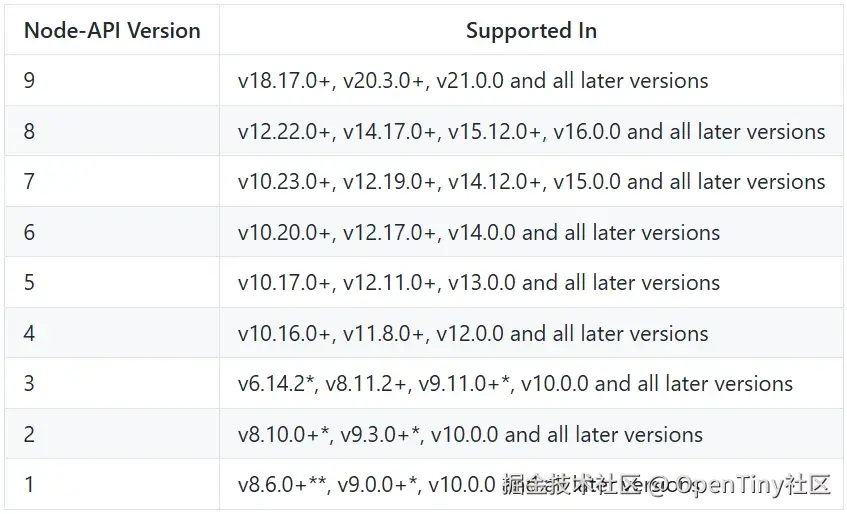Image resolution: width=847 pixels, height=514 pixels.
Task: Click the v10.17.0+ supported versions cell
Action: 531,282
